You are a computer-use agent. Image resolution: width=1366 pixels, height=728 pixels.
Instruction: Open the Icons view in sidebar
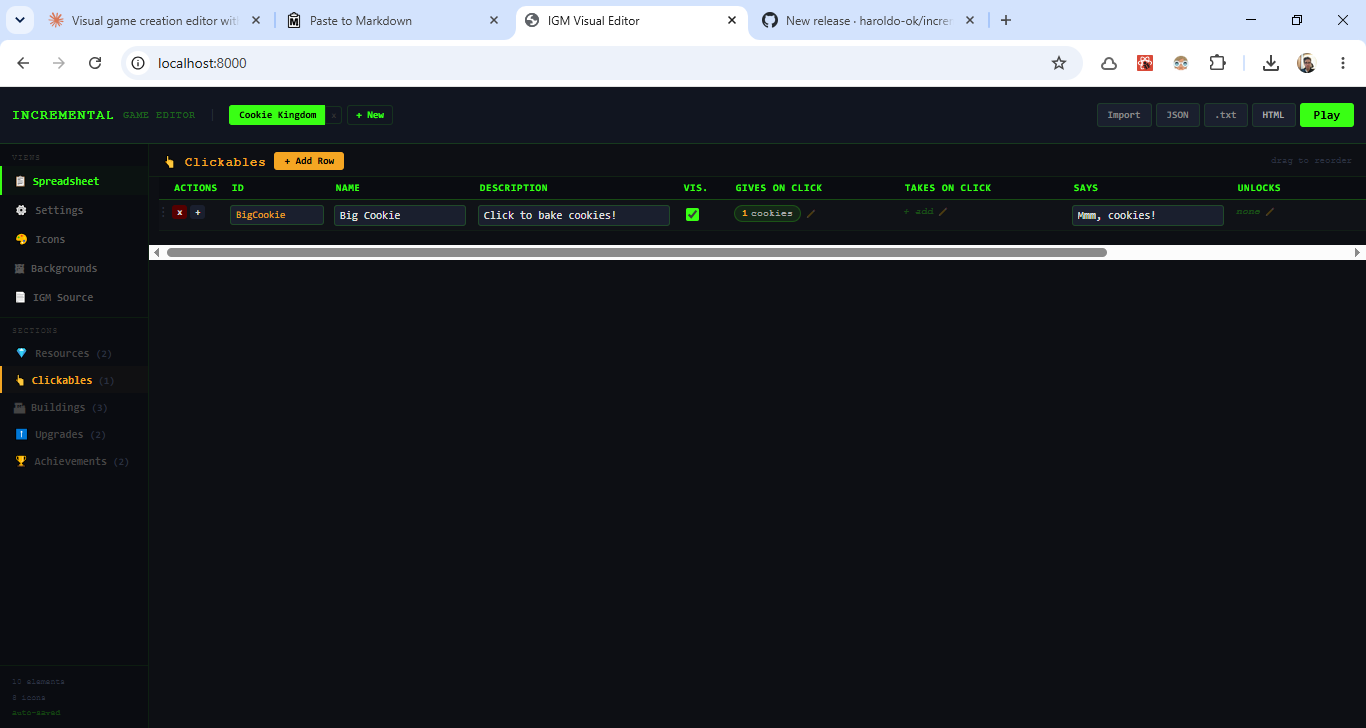(74, 239)
